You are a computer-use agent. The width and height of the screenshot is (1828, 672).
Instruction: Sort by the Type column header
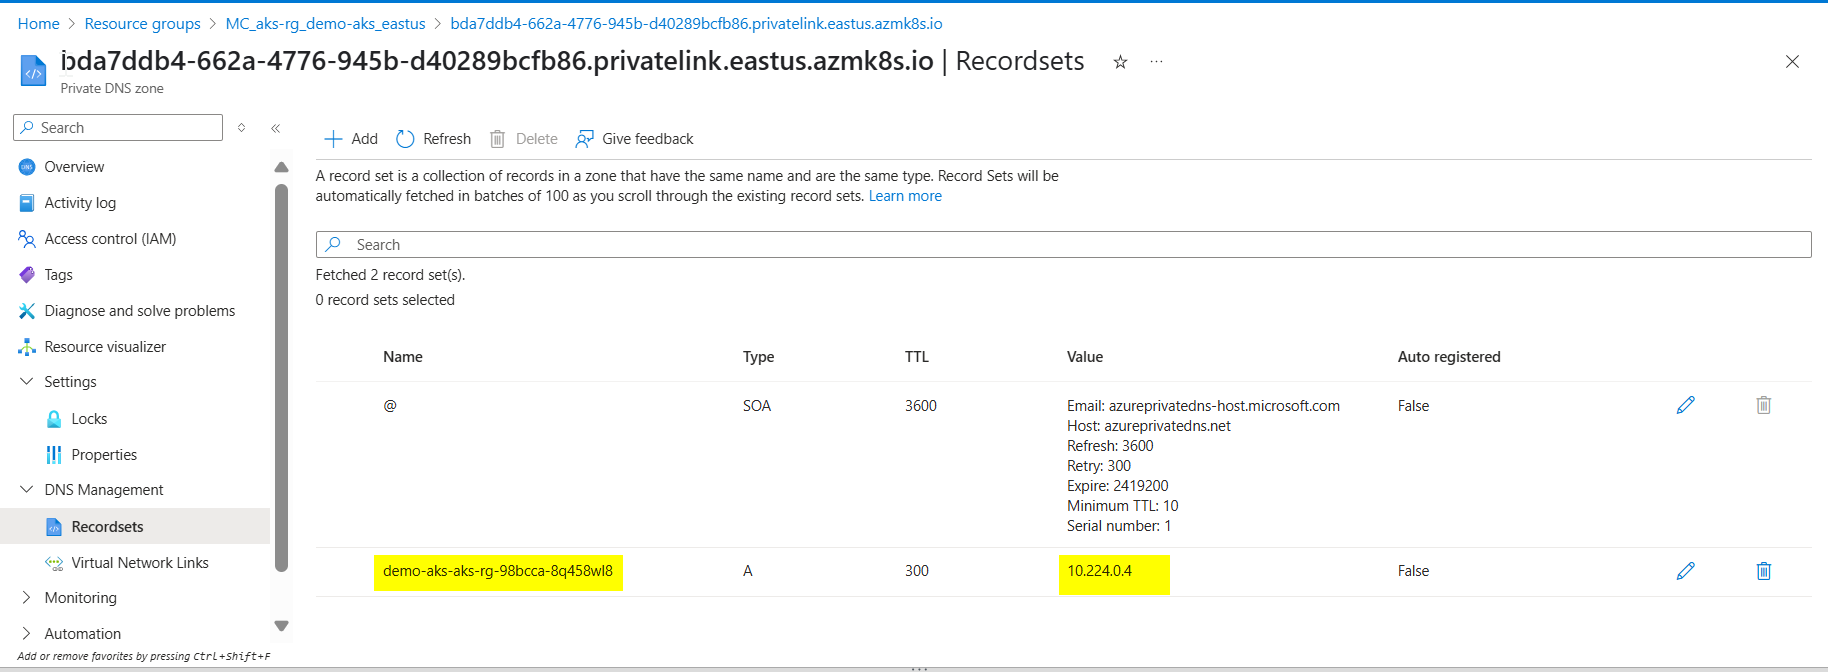tap(758, 357)
